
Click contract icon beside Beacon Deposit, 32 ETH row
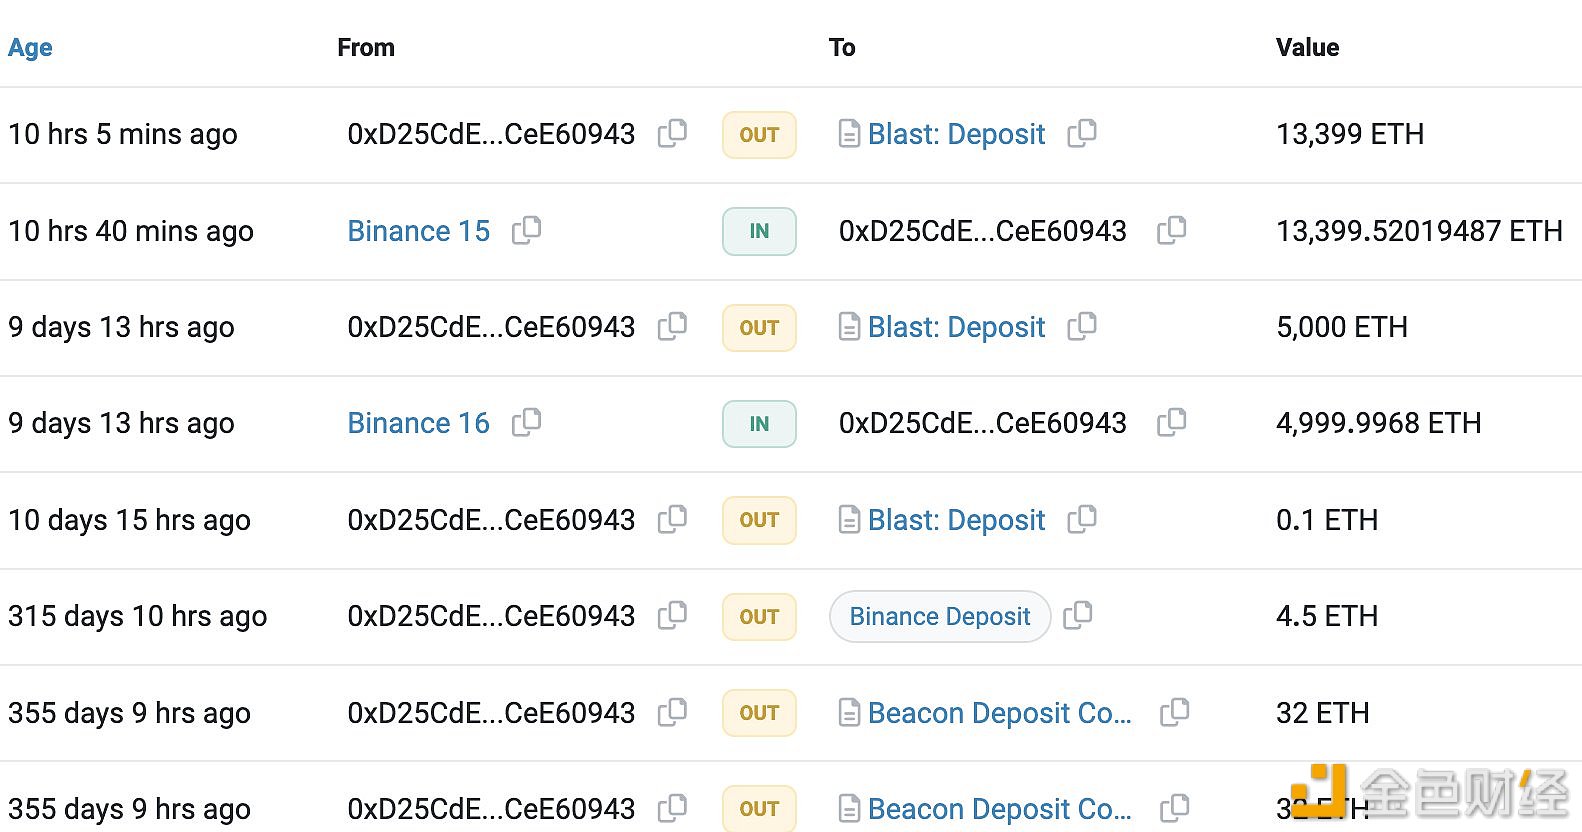849,713
